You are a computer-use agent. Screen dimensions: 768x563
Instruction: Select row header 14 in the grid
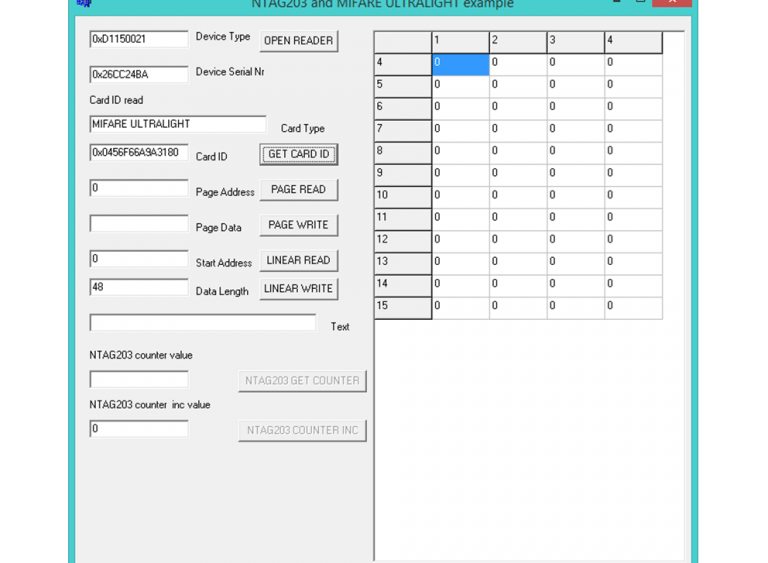point(403,286)
